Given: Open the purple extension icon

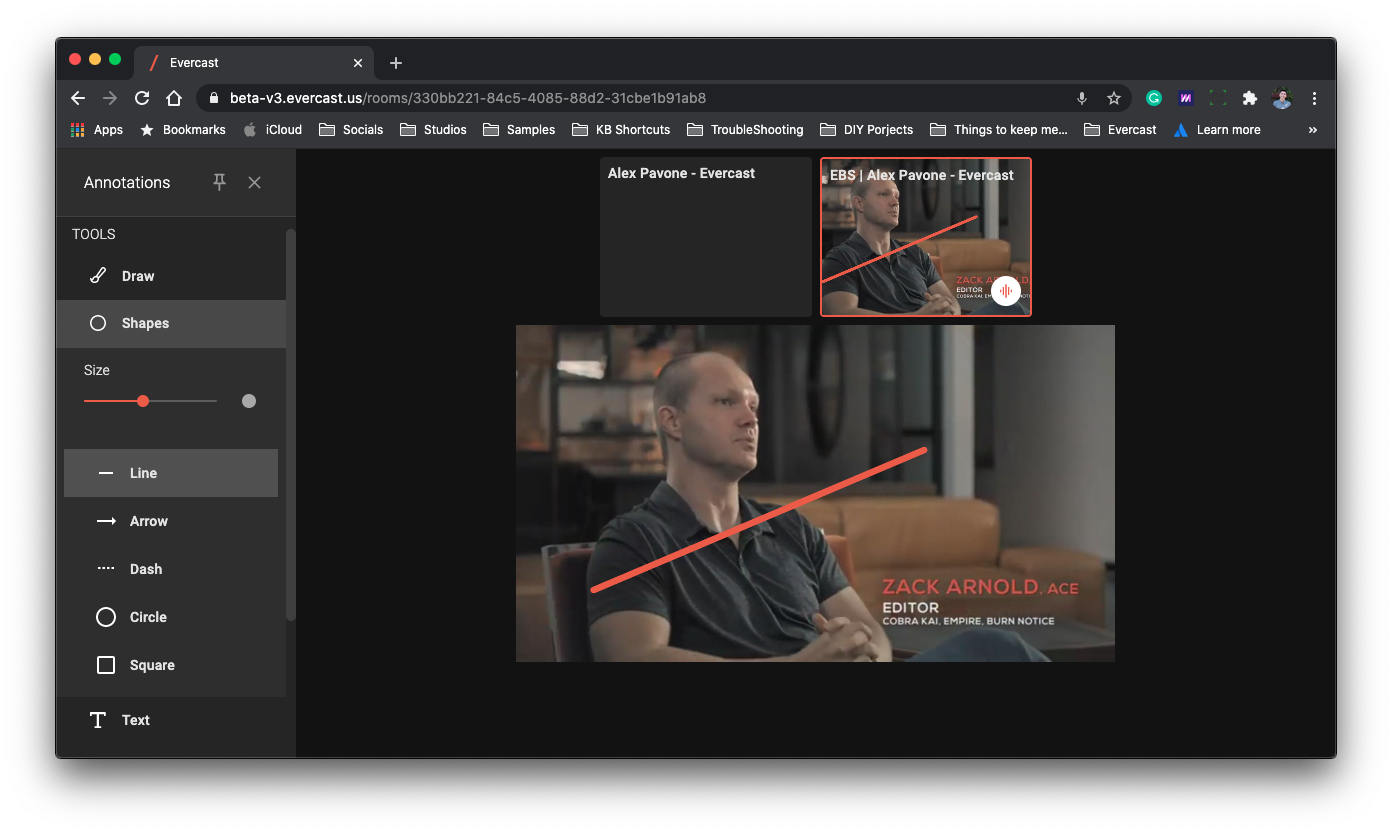Looking at the screenshot, I should (1186, 98).
